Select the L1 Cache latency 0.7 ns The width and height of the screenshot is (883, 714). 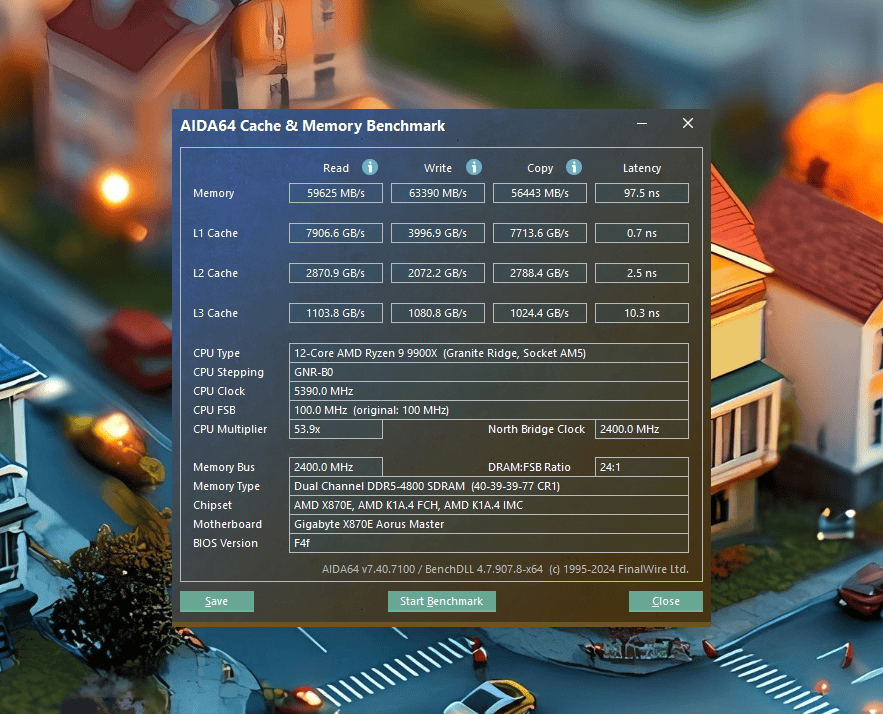click(x=641, y=233)
